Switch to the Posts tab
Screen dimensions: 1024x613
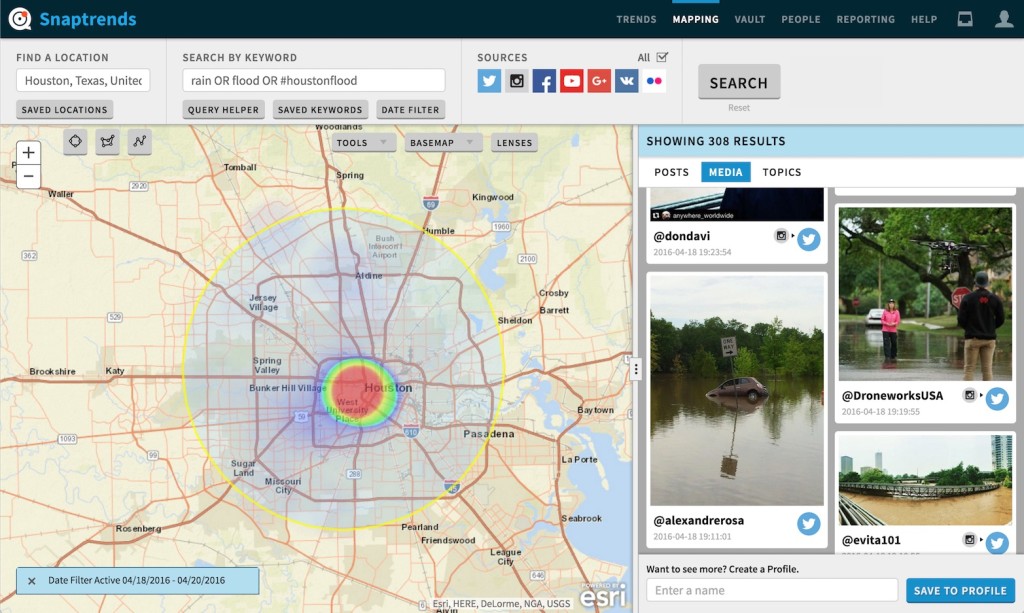[x=671, y=172]
